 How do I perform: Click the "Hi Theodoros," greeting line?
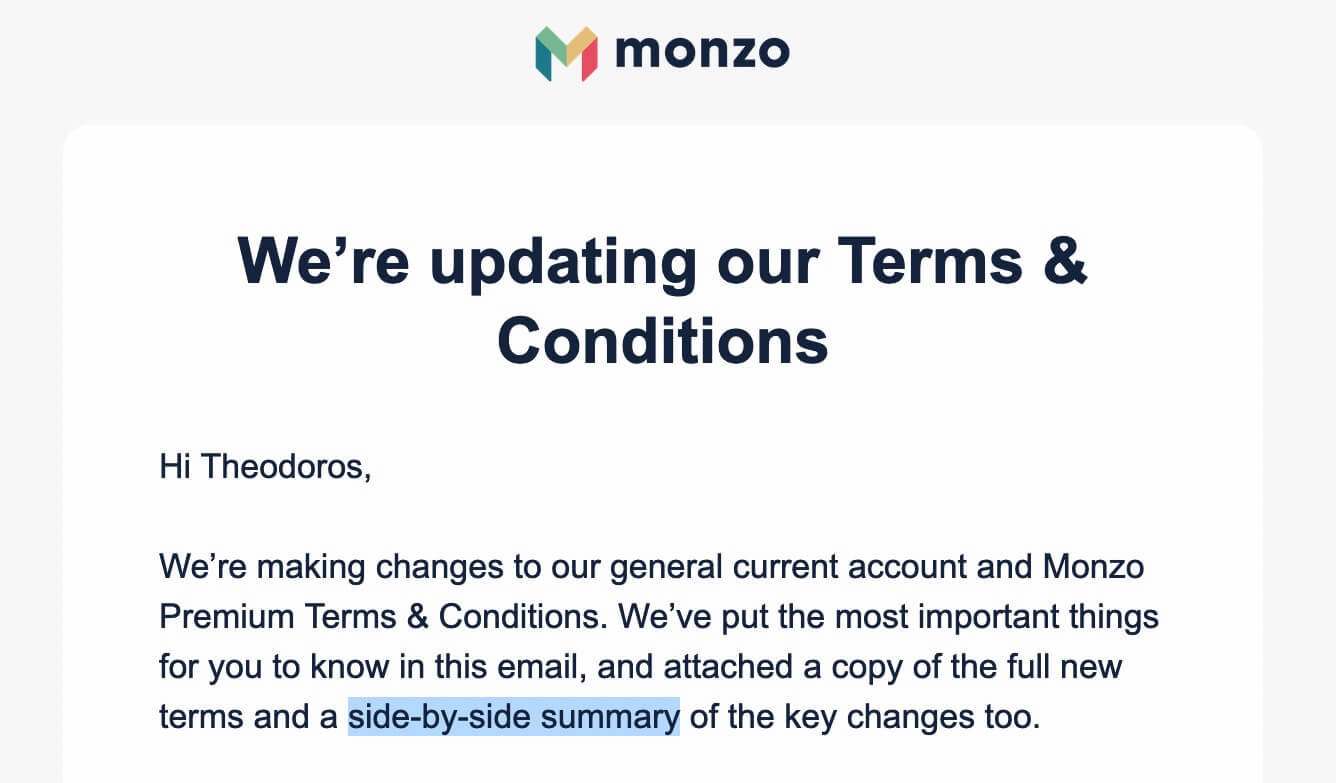pos(265,467)
